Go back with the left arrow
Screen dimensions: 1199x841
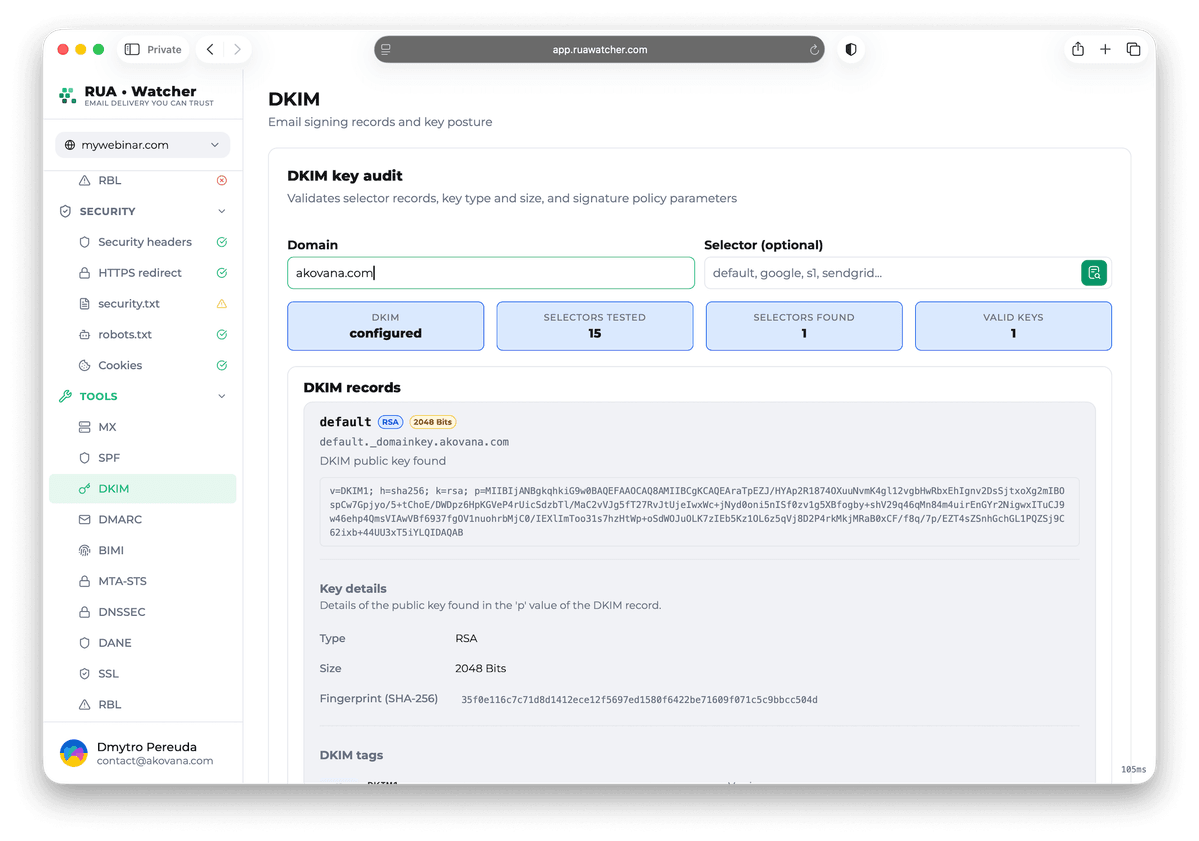(210, 49)
